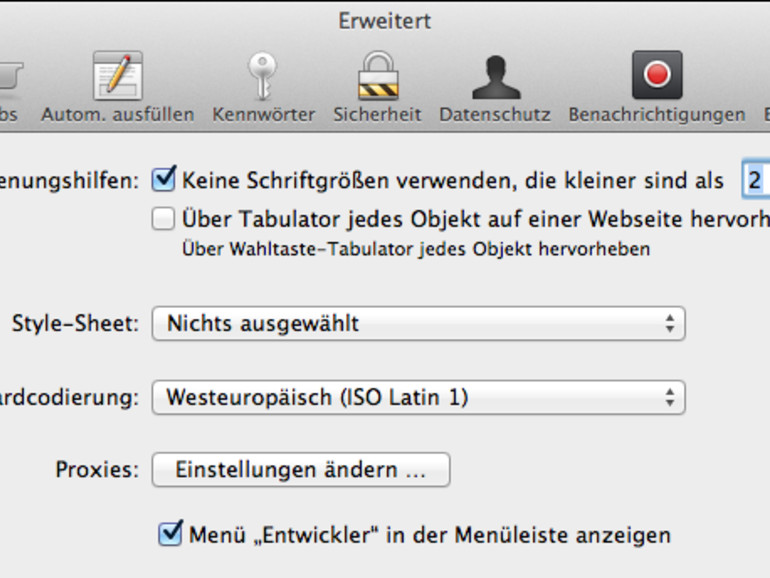Click the partially visible Tabs icon
This screenshot has width=770, height=578.
point(11,76)
